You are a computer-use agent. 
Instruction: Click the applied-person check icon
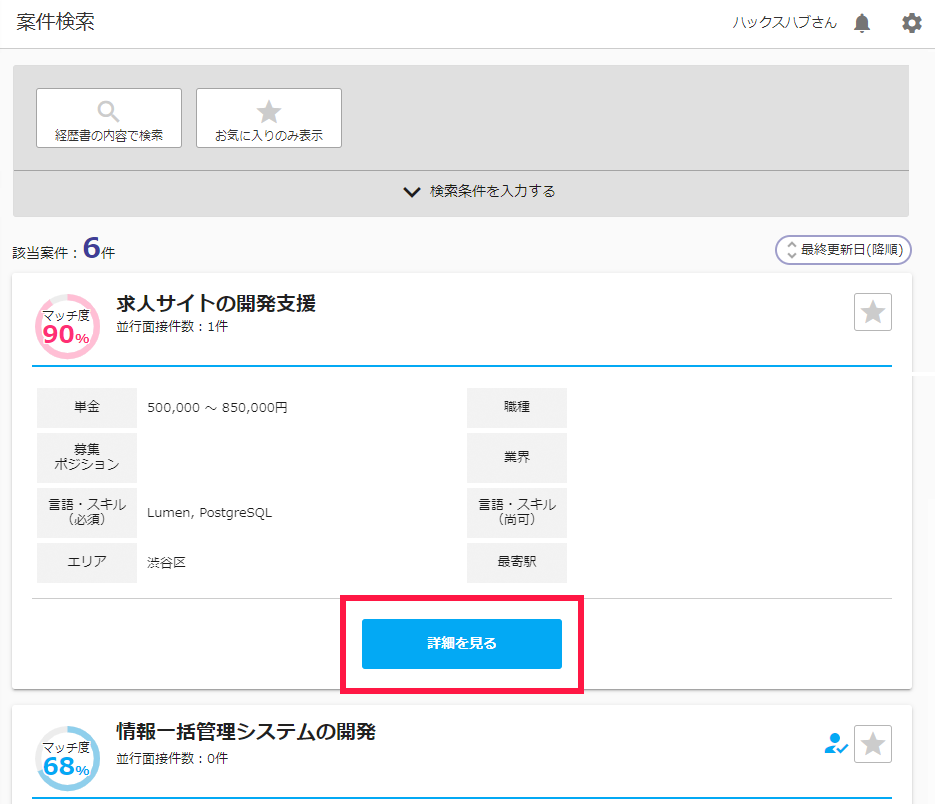[836, 744]
